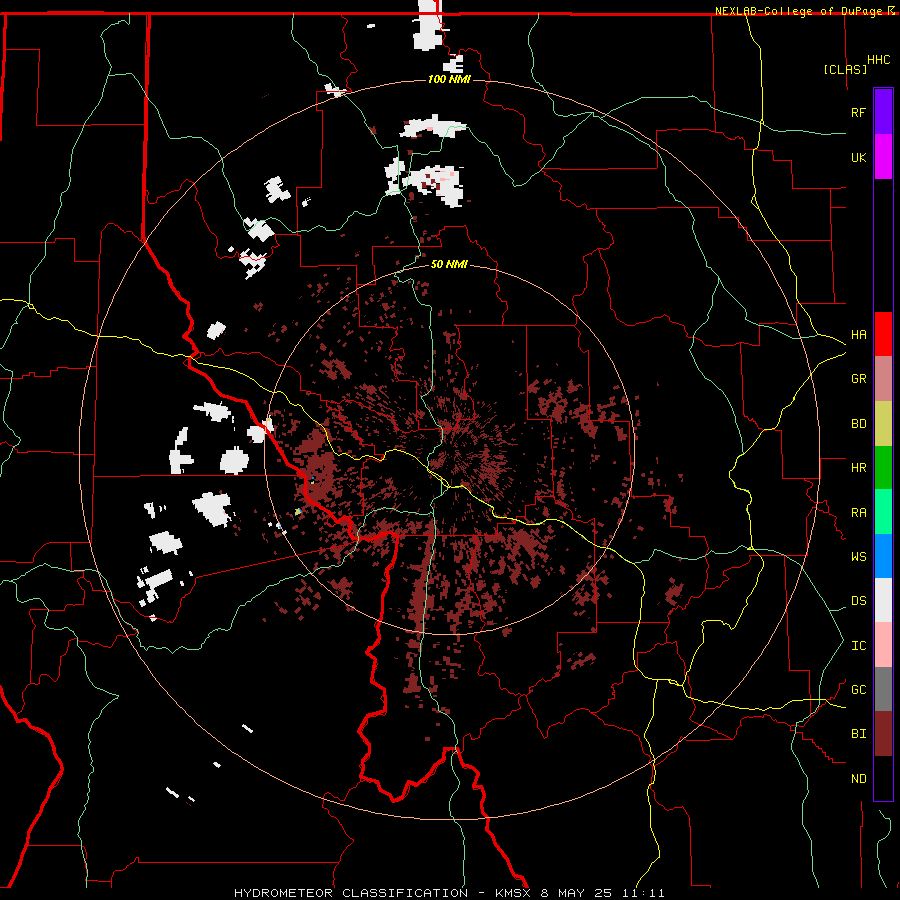Select the dusty pink GR legend swatch
This screenshot has width=900, height=900.
point(883,378)
